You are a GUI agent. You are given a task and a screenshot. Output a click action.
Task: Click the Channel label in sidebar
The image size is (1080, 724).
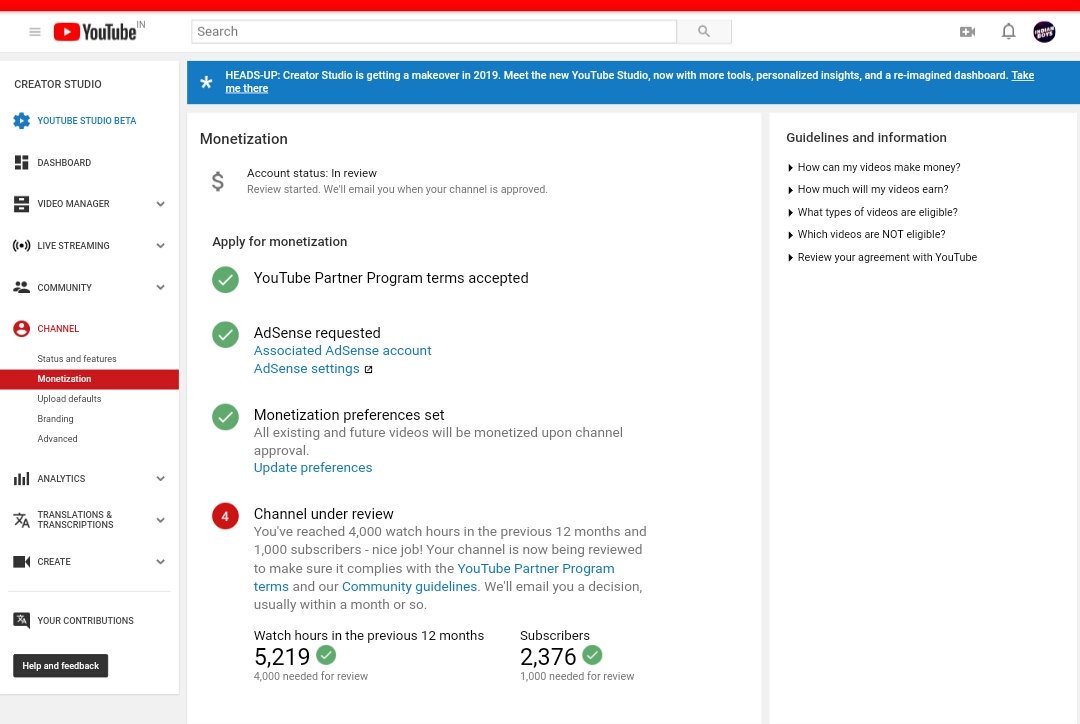[58, 329]
